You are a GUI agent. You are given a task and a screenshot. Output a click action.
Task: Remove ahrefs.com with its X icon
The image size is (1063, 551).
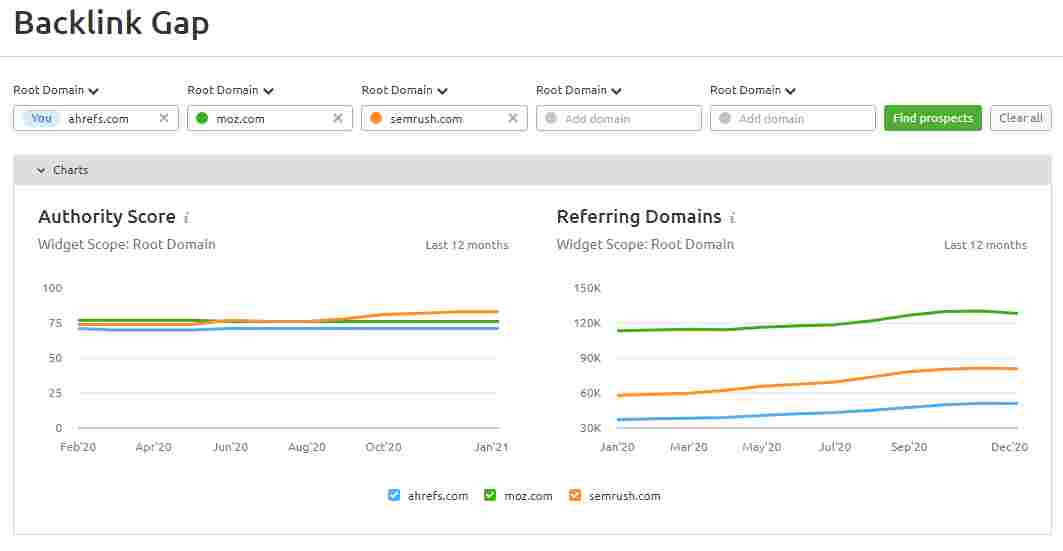[x=164, y=118]
